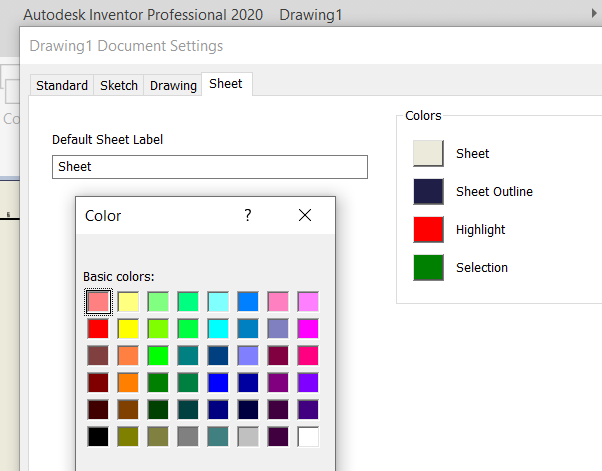The width and height of the screenshot is (602, 471).
Task: Open the Standard tab
Action: click(x=62, y=85)
